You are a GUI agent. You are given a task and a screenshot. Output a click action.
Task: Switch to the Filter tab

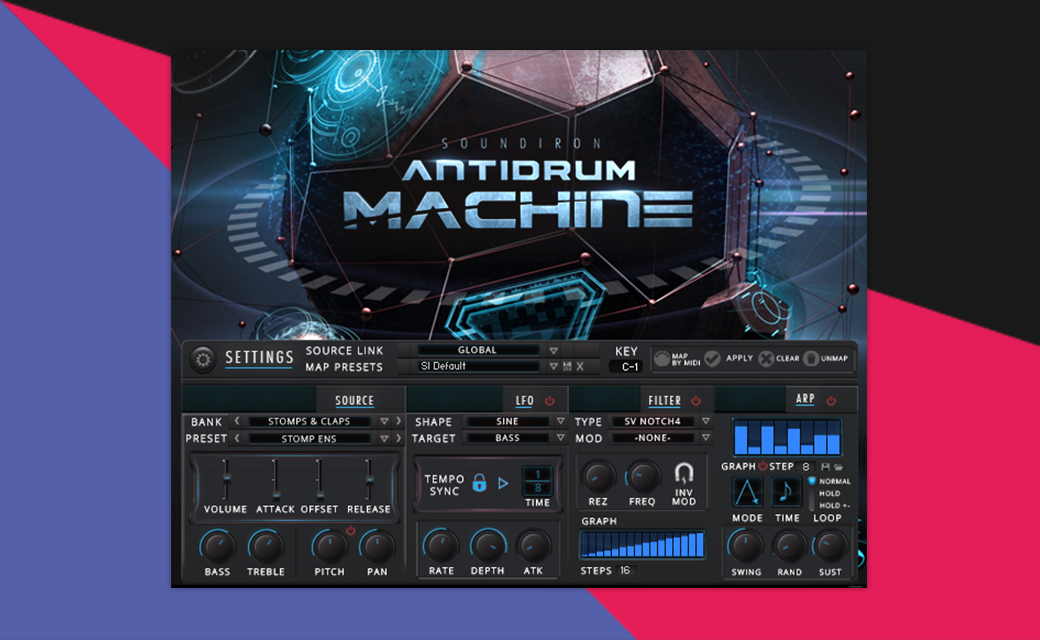665,401
